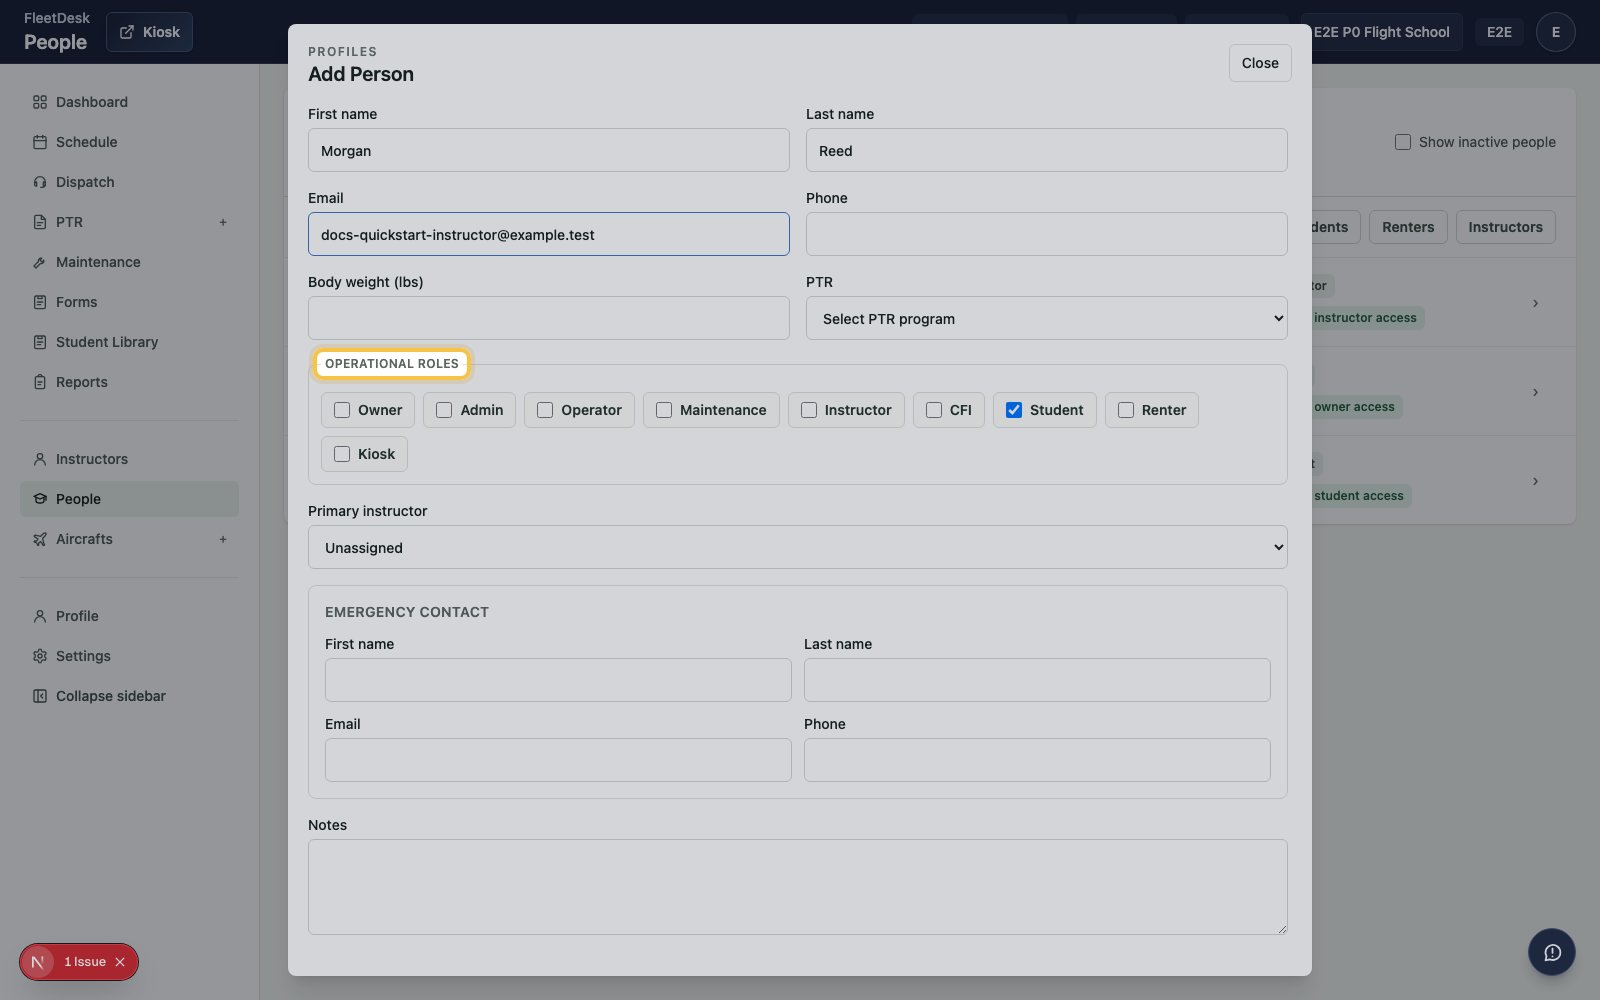Click emergency contact Phone field

click(1037, 760)
